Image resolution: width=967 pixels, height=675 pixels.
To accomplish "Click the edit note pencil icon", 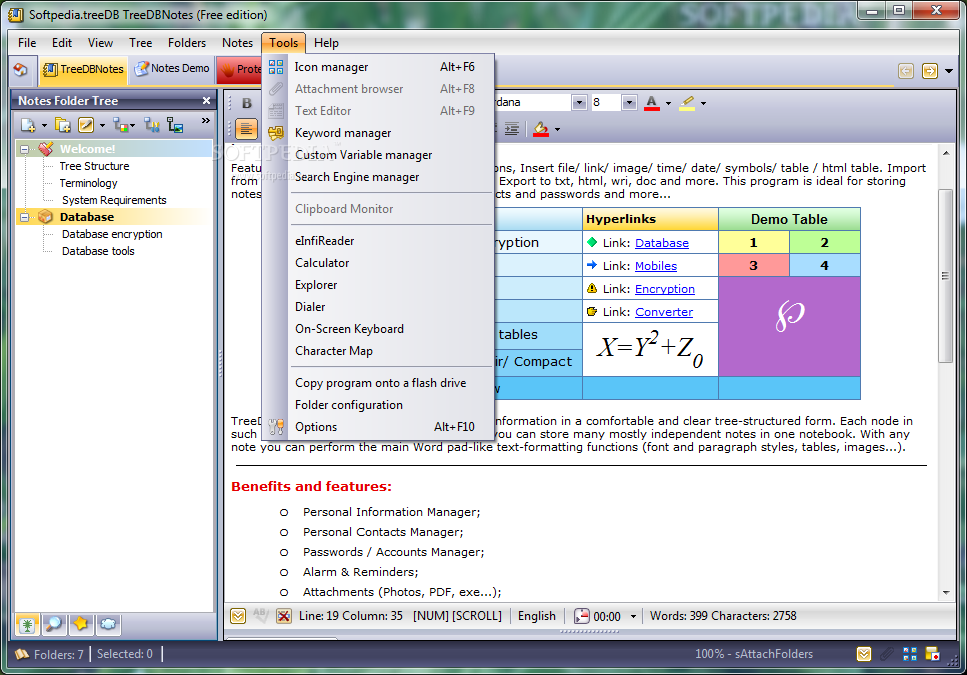I will pyautogui.click(x=86, y=126).
